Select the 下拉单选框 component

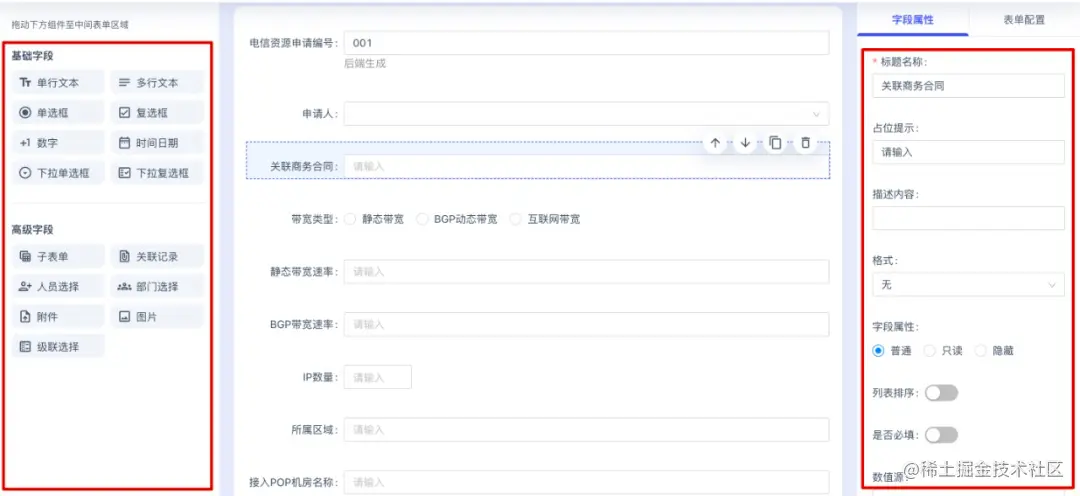coord(59,173)
